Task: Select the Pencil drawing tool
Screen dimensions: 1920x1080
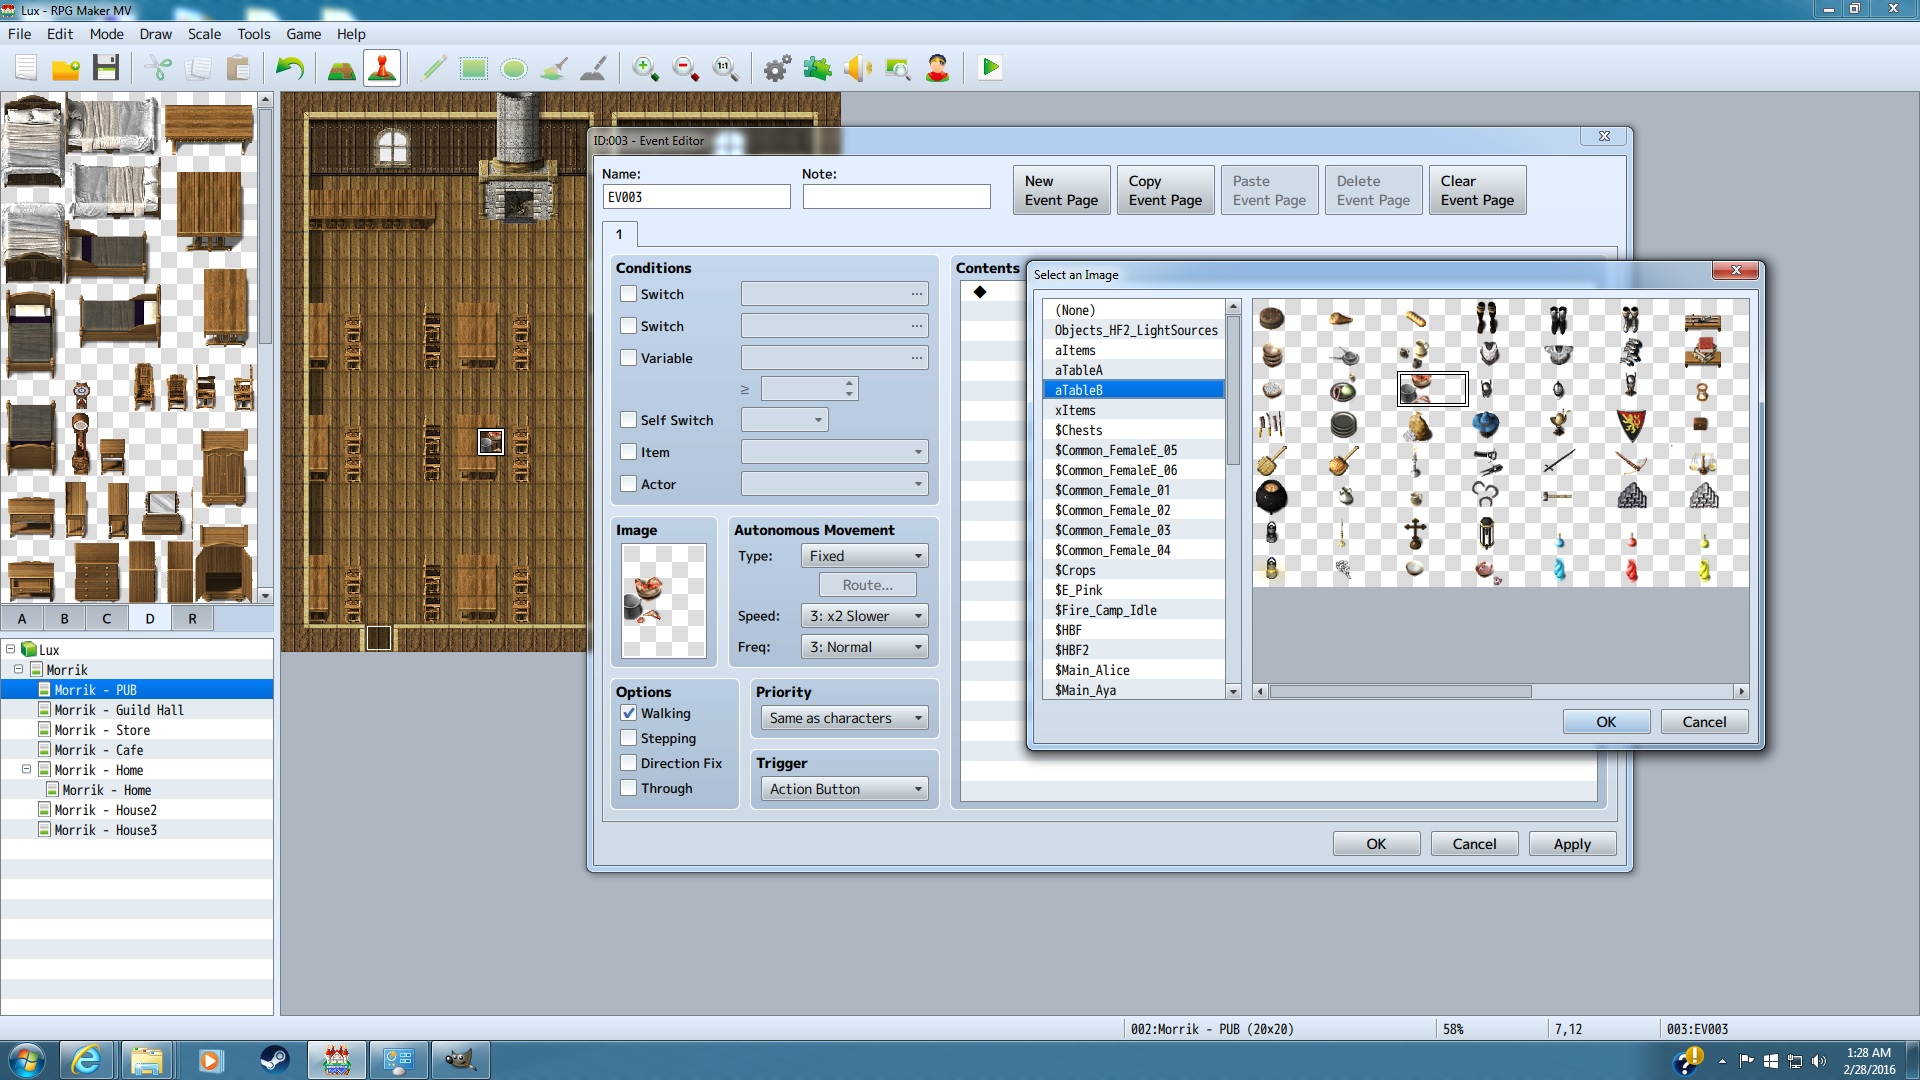Action: (434, 68)
